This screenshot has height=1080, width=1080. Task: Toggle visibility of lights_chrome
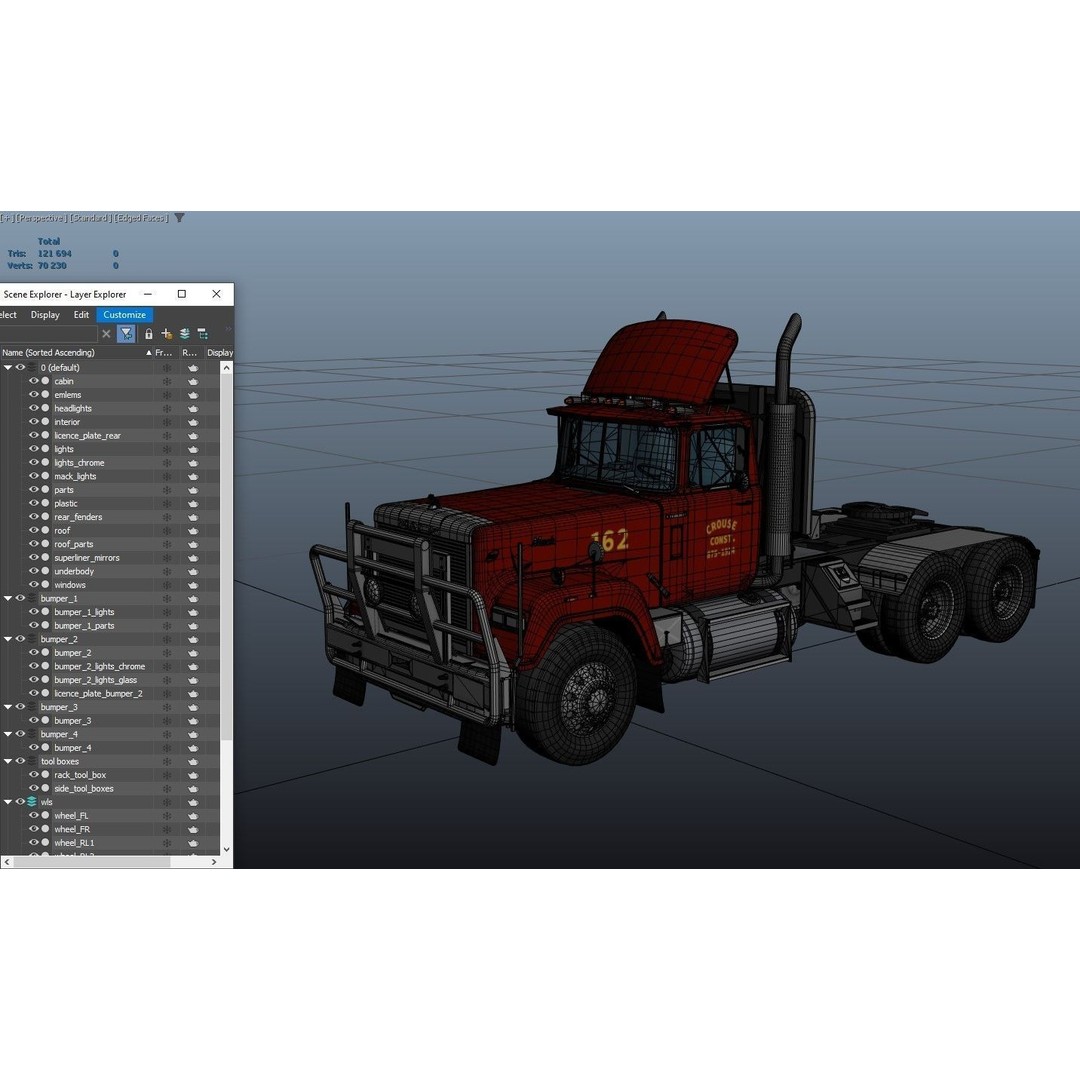point(33,462)
